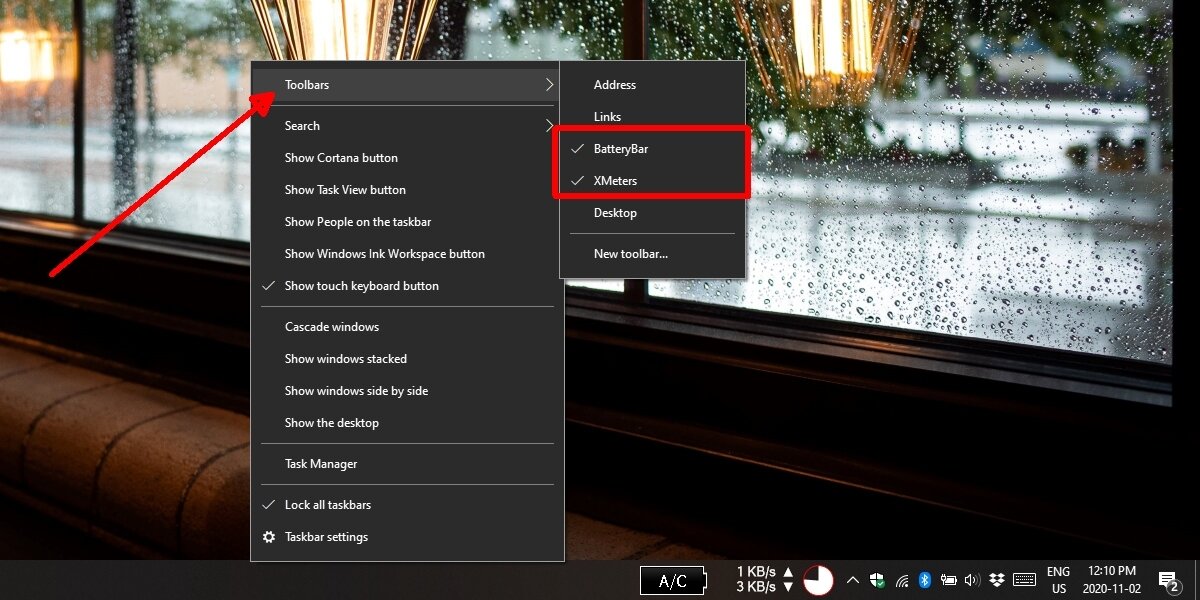1200x600 pixels.
Task: Open the Wi-Fi network icon
Action: pyautogui.click(x=901, y=580)
